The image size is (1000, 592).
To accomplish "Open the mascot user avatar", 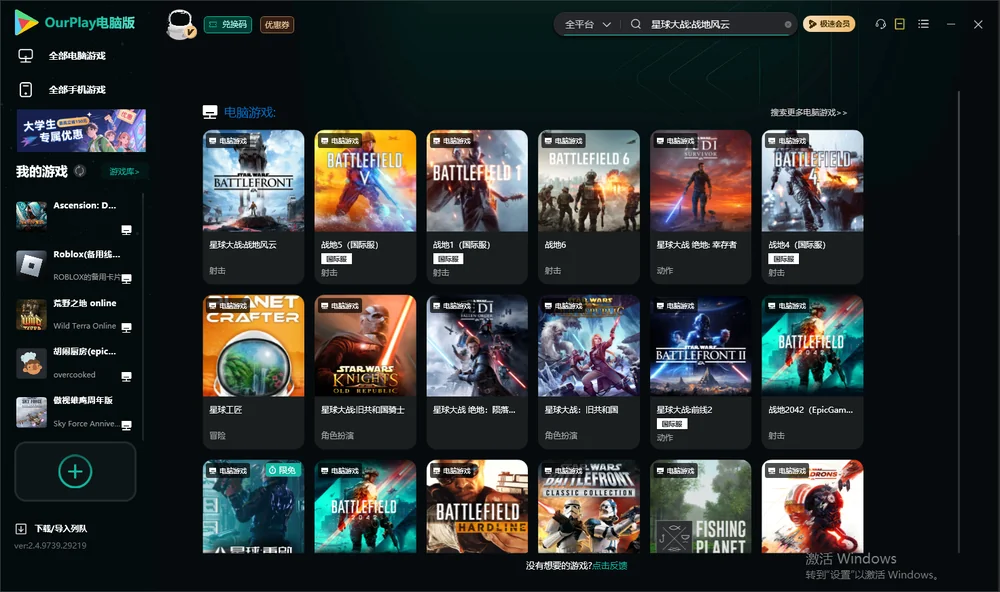I will click(x=180, y=24).
